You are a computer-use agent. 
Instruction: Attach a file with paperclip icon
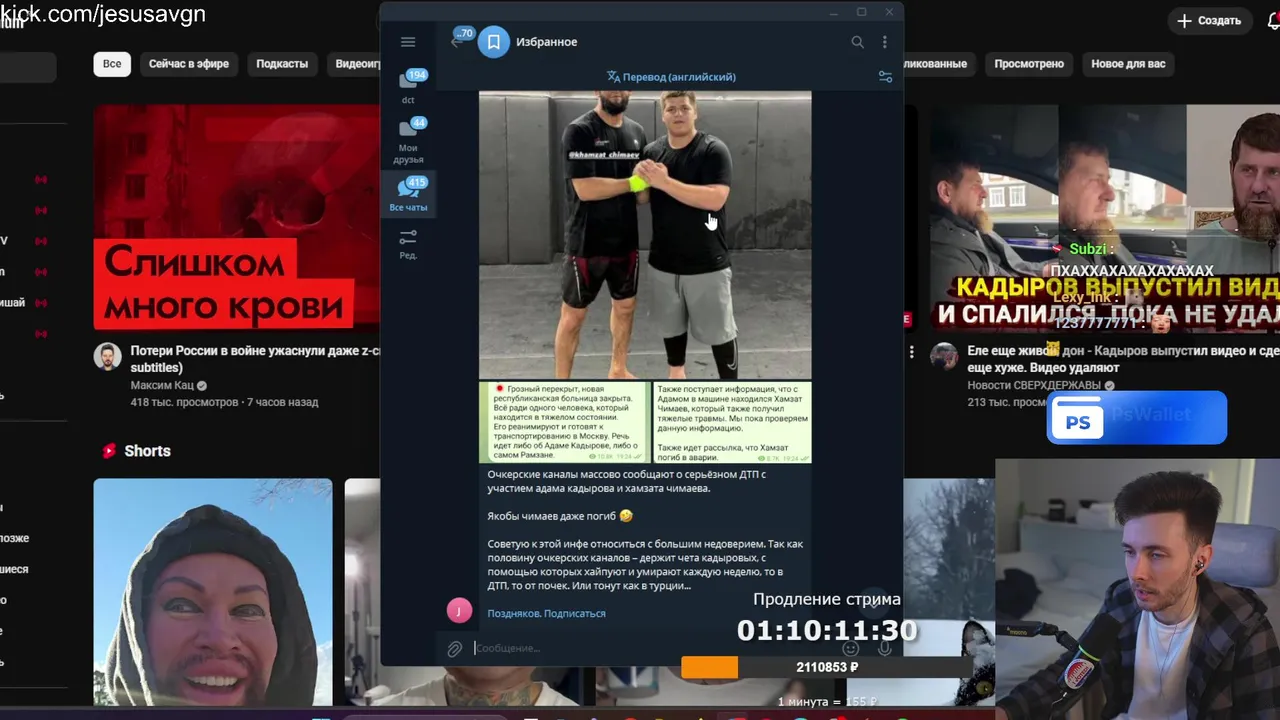tap(454, 649)
